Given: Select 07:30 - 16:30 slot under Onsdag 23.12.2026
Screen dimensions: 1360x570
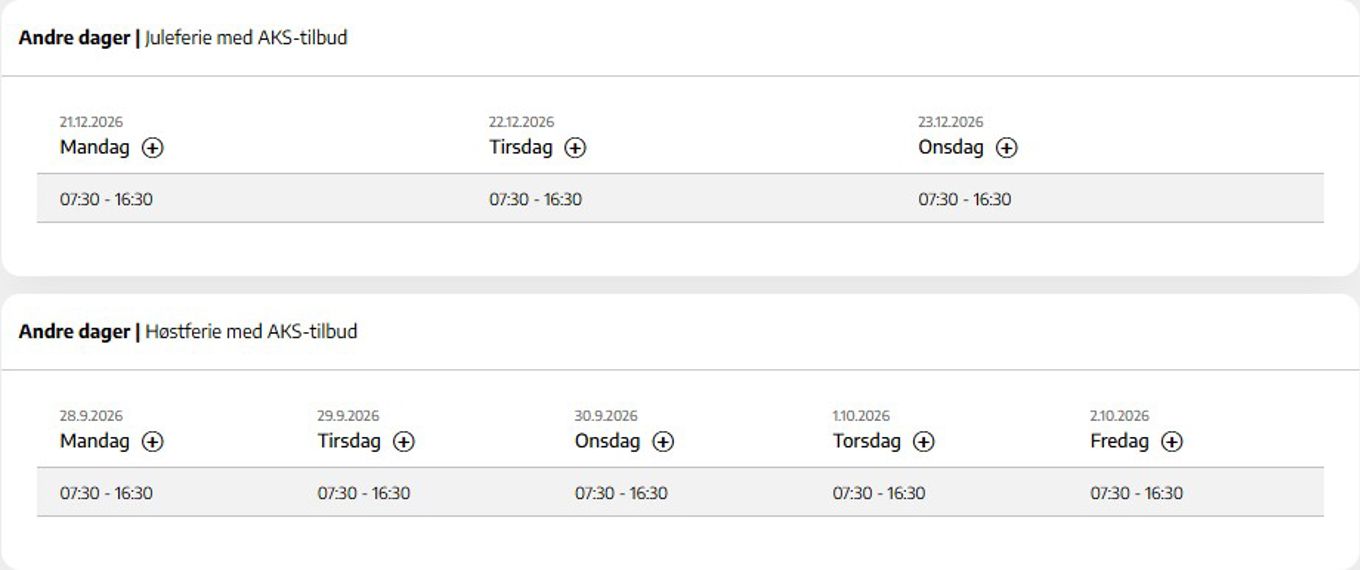Looking at the screenshot, I should [x=965, y=199].
